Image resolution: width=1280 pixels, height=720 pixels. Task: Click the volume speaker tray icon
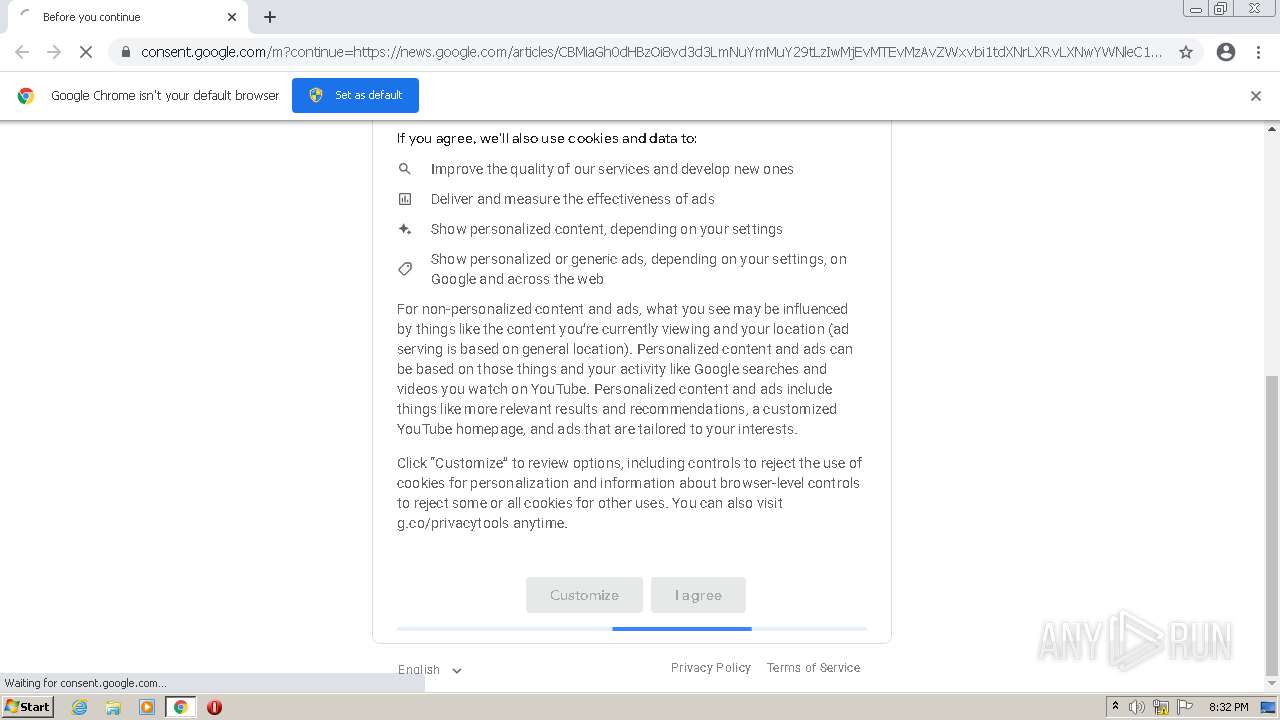[x=1137, y=707]
